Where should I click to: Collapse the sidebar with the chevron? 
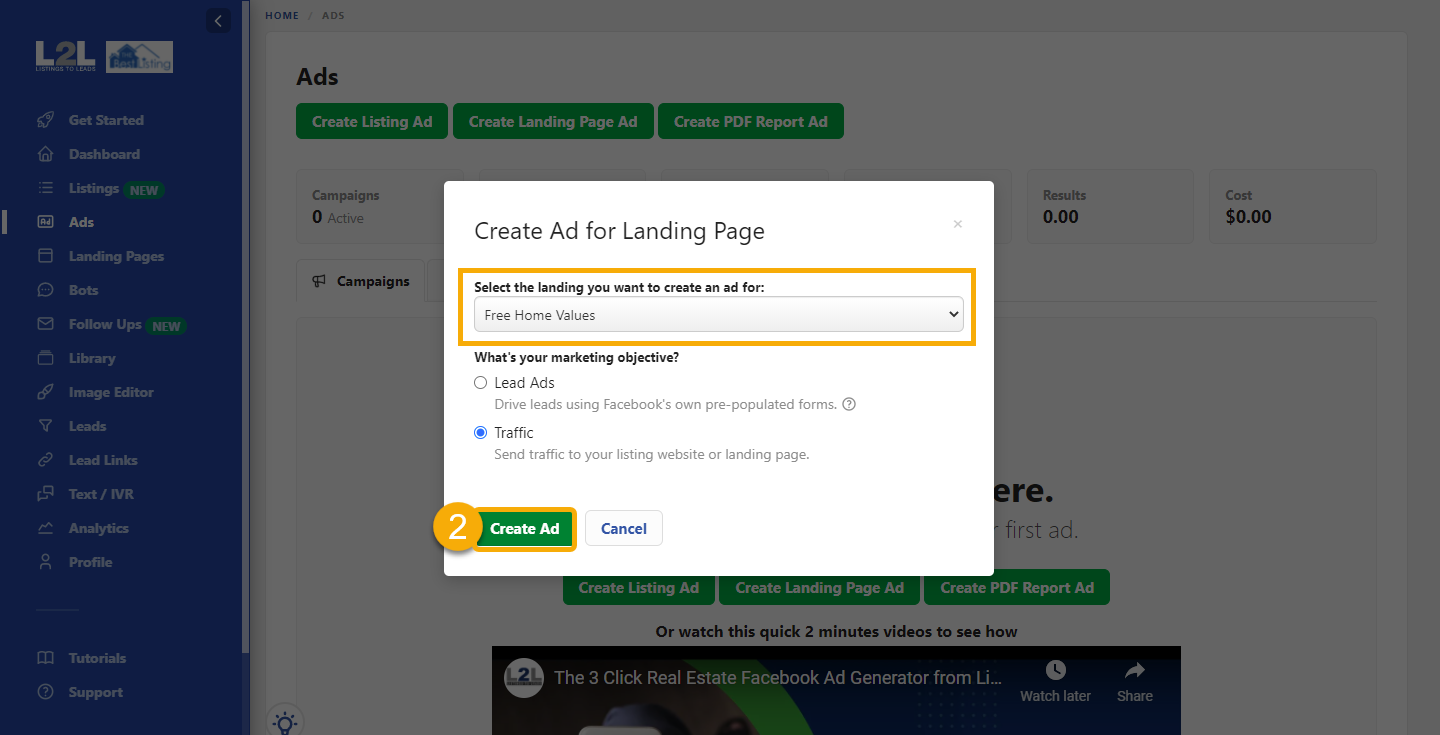[x=218, y=20]
